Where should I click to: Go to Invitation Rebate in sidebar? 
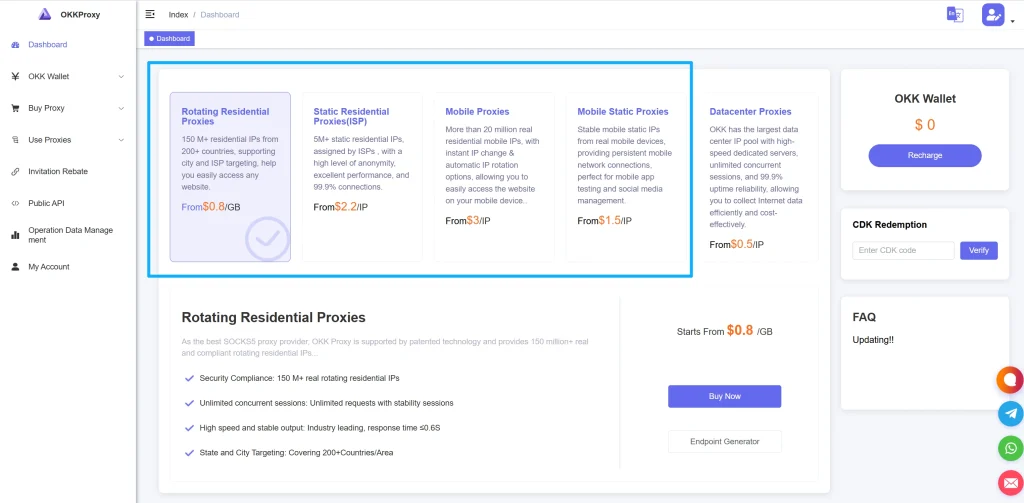pyautogui.click(x=58, y=171)
